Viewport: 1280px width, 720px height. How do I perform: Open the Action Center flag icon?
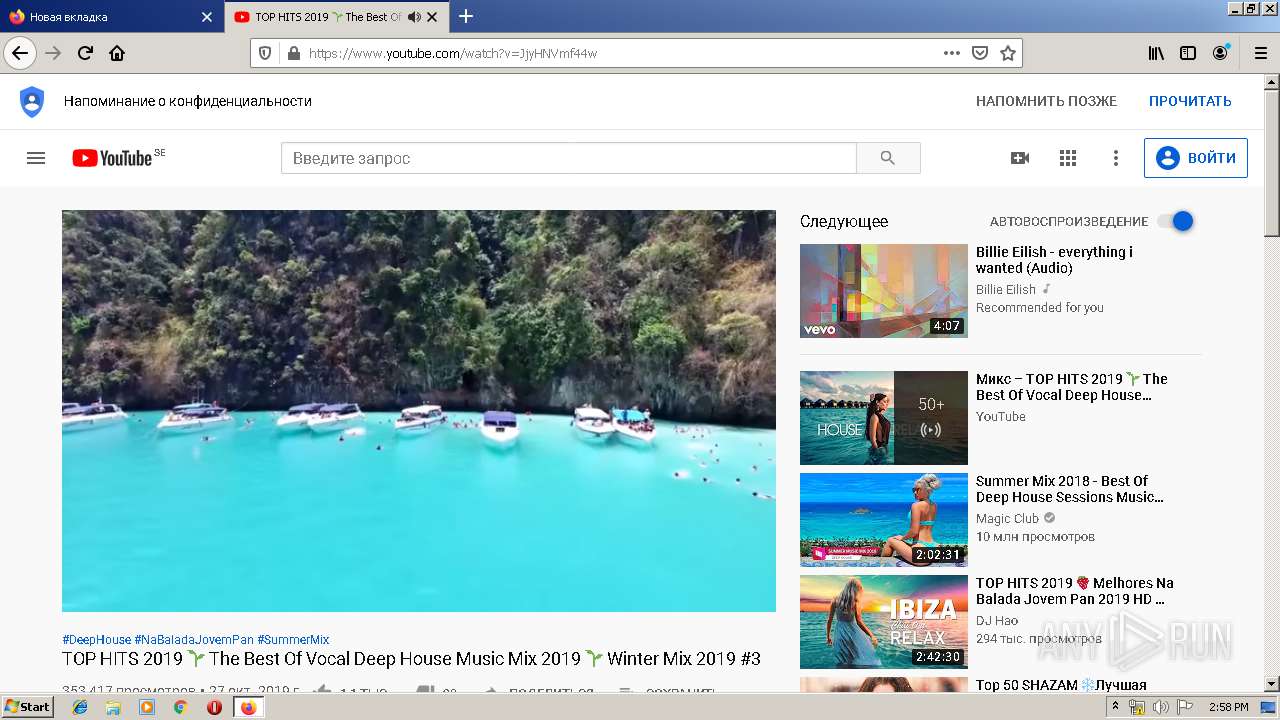1184,707
